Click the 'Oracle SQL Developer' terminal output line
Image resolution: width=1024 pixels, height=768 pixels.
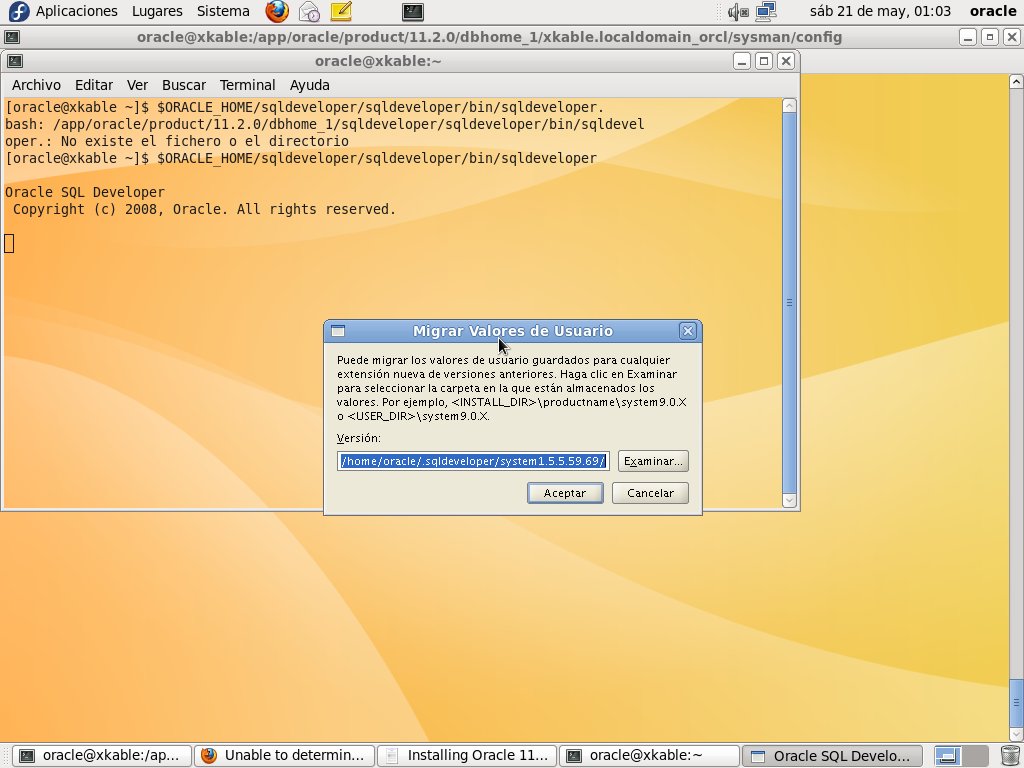pos(85,192)
